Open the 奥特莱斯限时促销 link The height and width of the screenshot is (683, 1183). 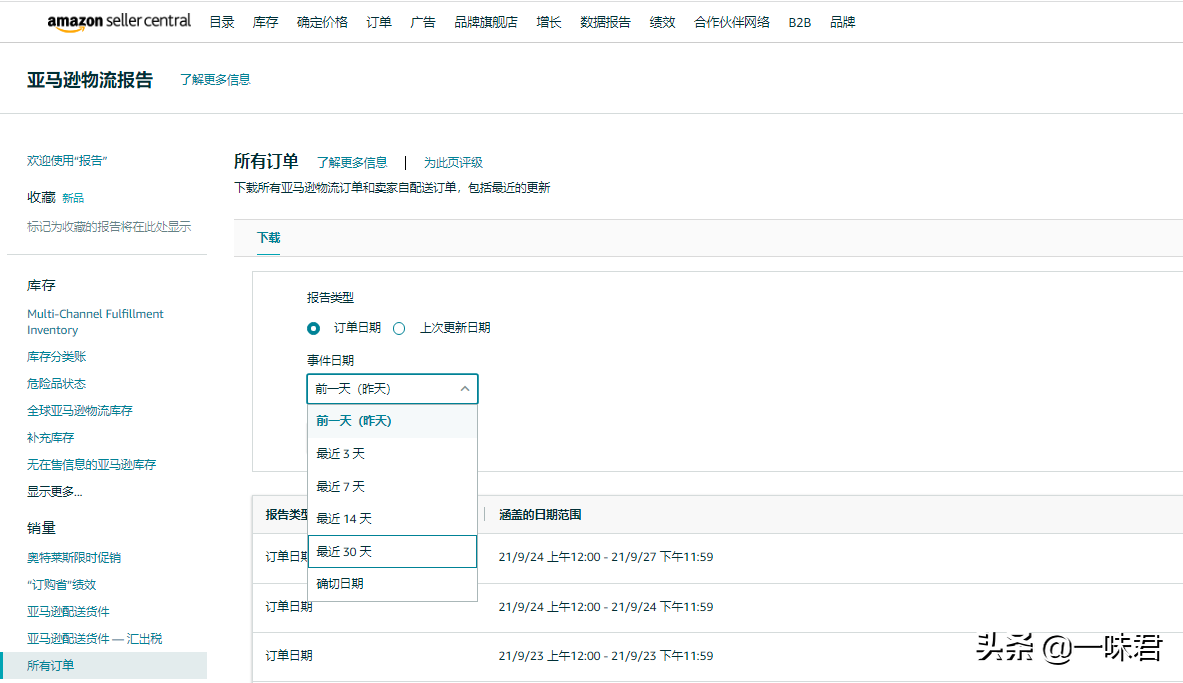coord(74,558)
